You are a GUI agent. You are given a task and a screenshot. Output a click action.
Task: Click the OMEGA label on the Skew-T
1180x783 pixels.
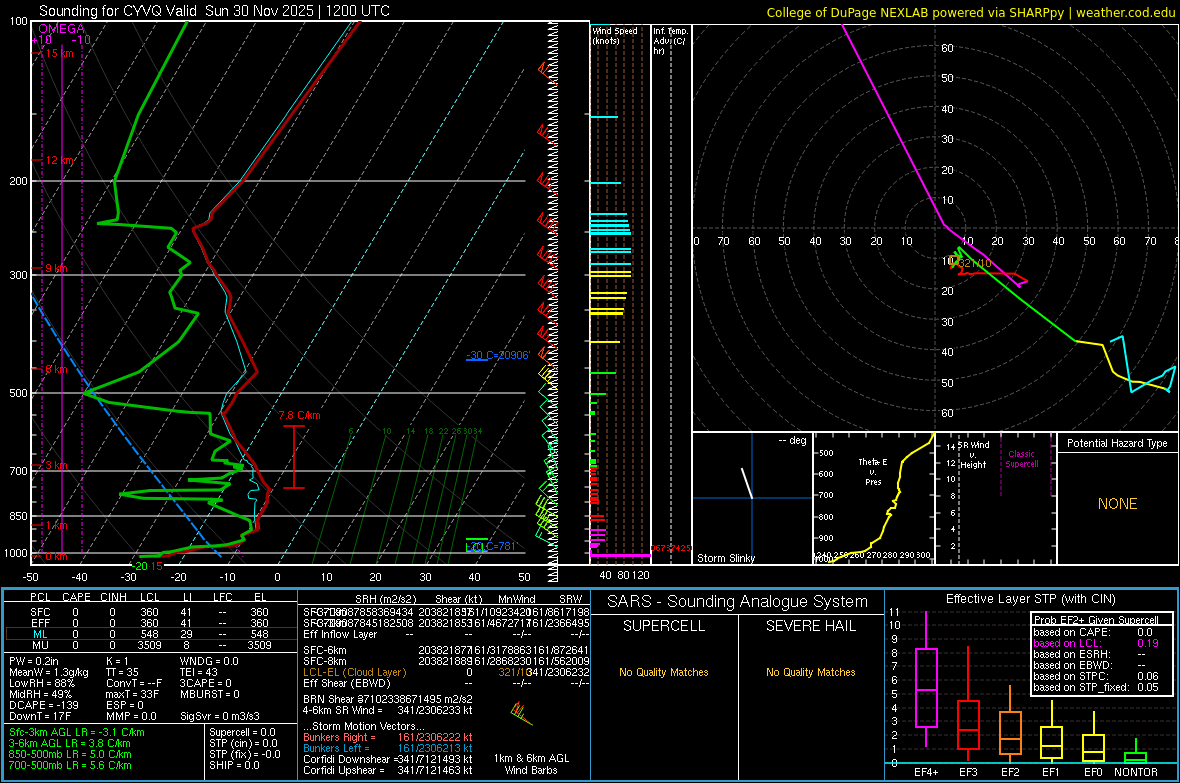coord(62,29)
